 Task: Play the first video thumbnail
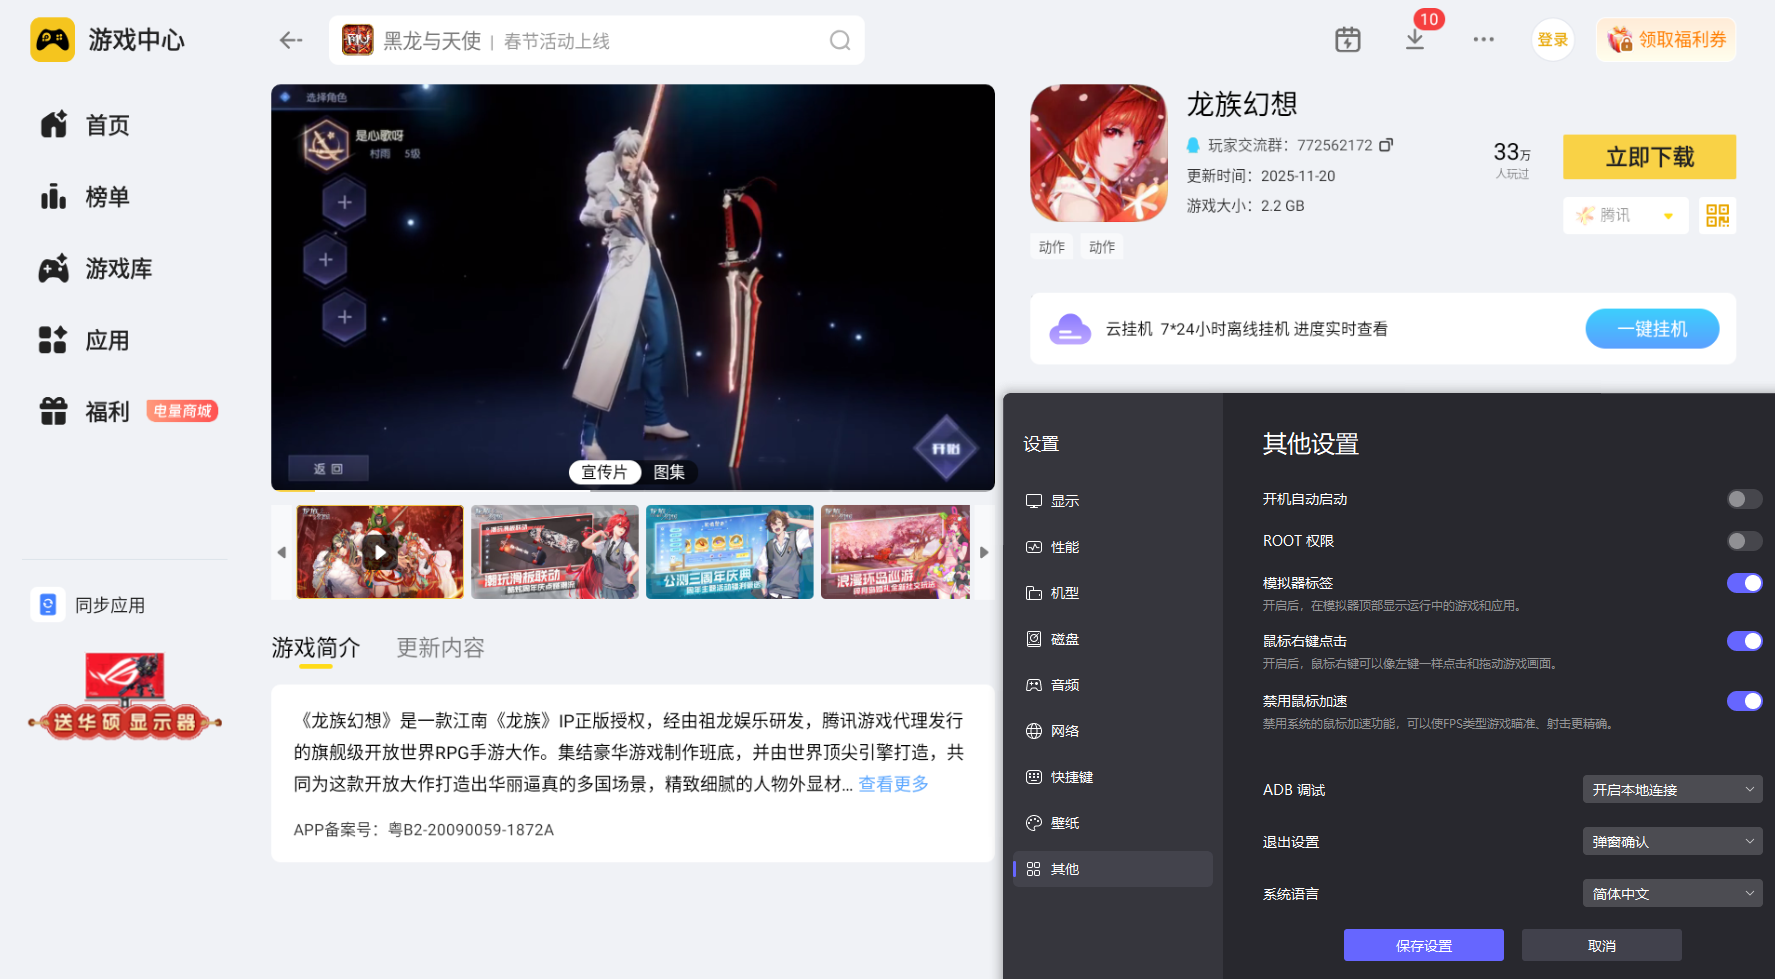[380, 552]
